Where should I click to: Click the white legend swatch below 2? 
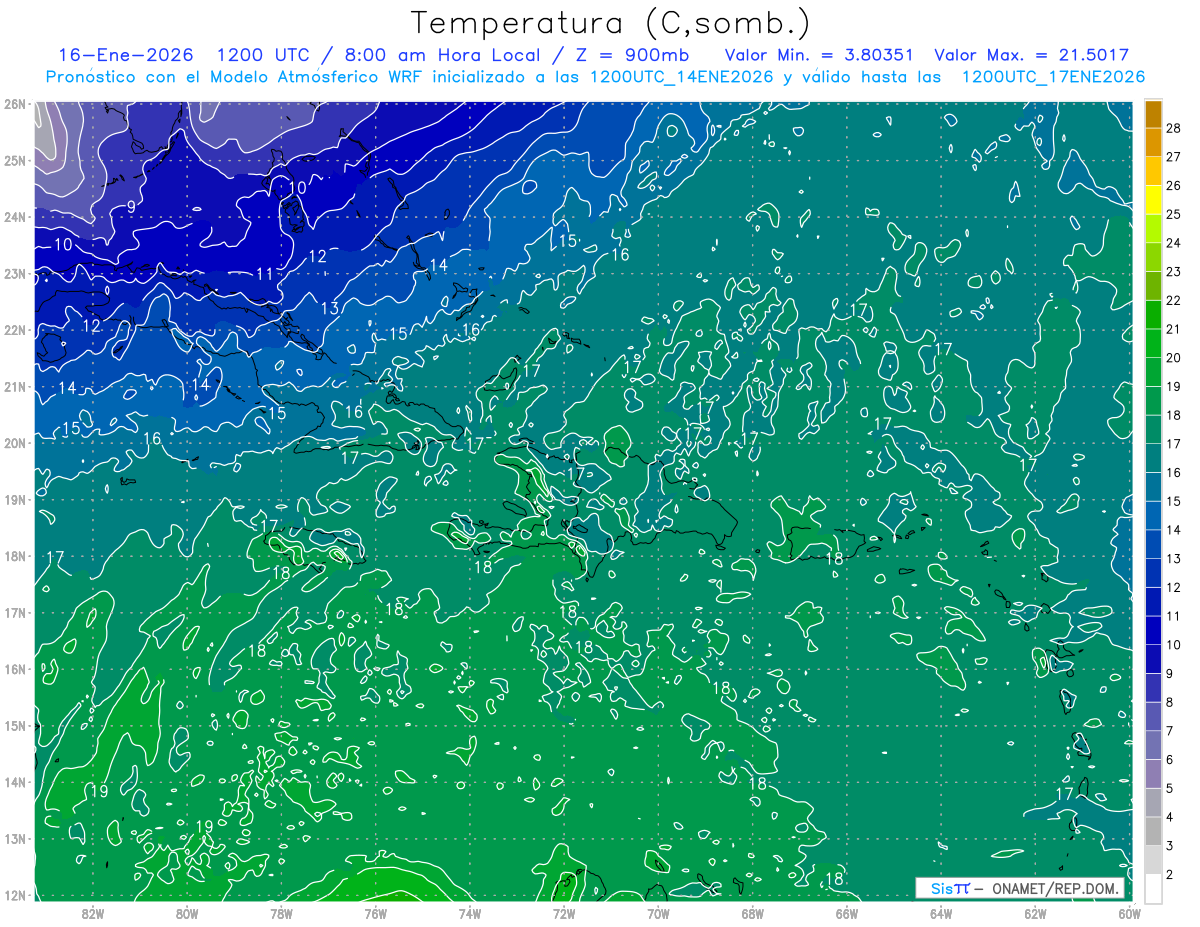1153,888
